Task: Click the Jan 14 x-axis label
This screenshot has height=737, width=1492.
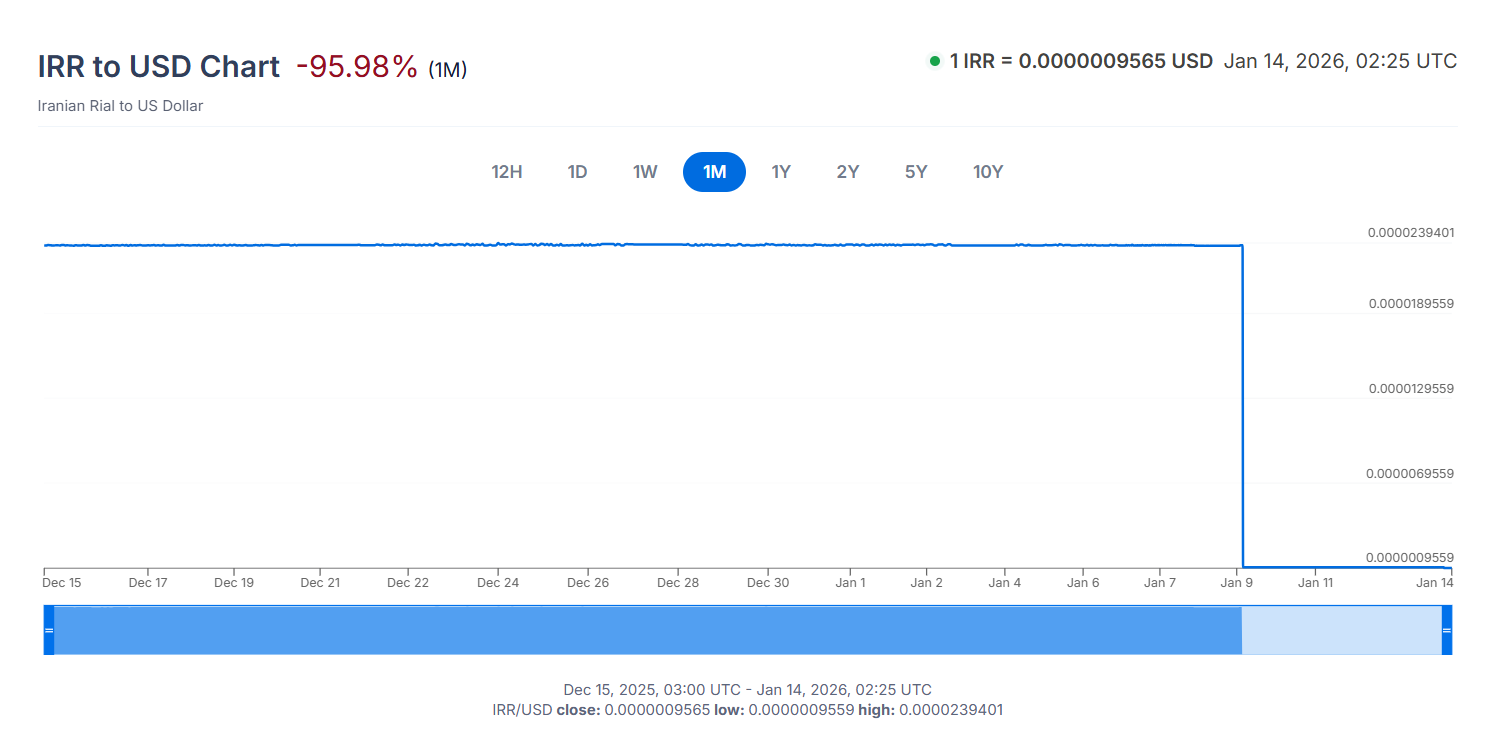Action: click(x=1432, y=582)
